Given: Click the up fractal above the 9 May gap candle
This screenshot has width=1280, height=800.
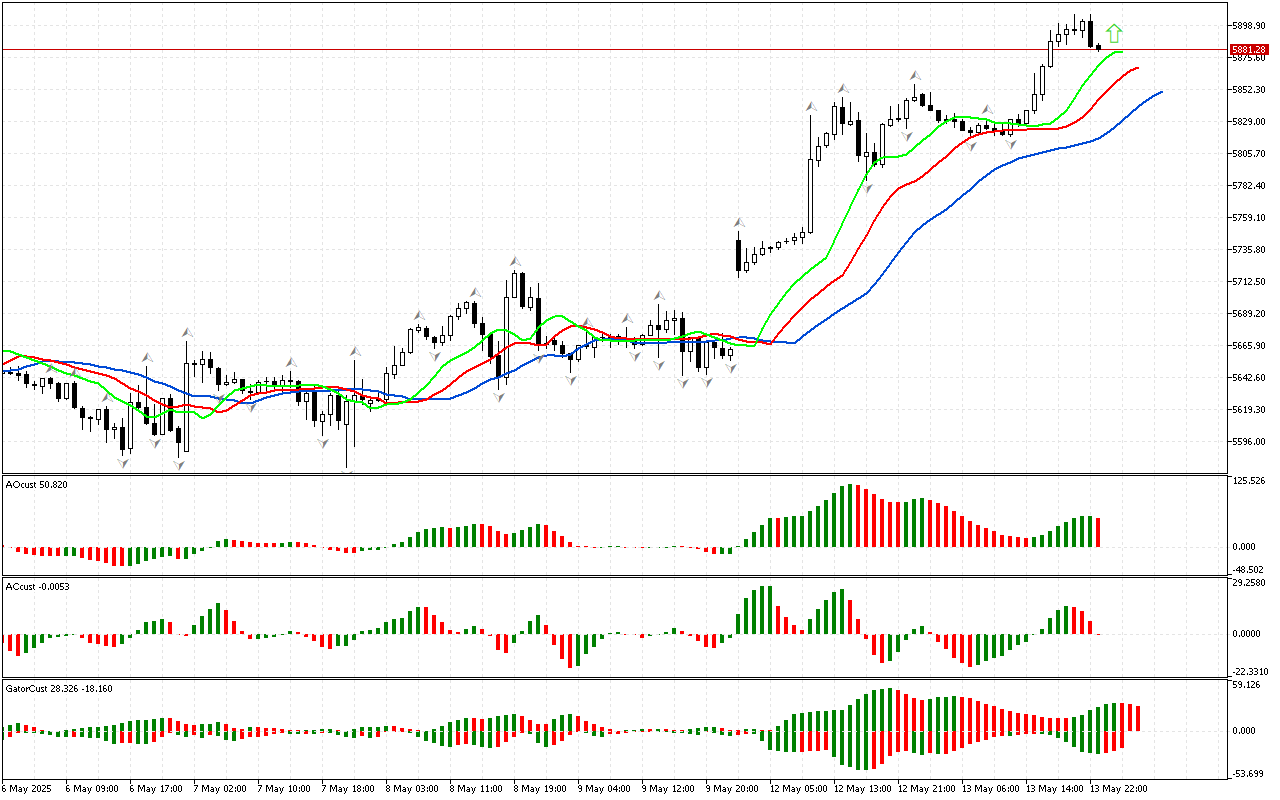Looking at the screenshot, I should tap(739, 223).
